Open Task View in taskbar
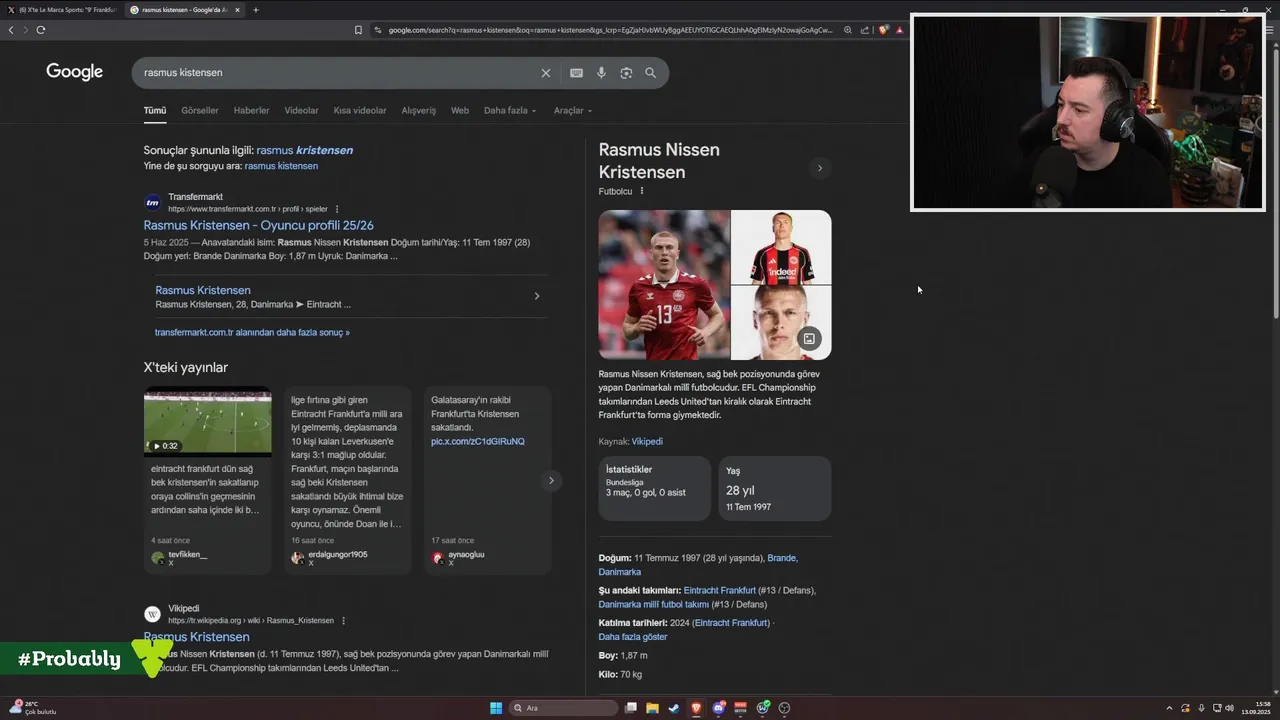The image size is (1280, 720). pyautogui.click(x=630, y=708)
